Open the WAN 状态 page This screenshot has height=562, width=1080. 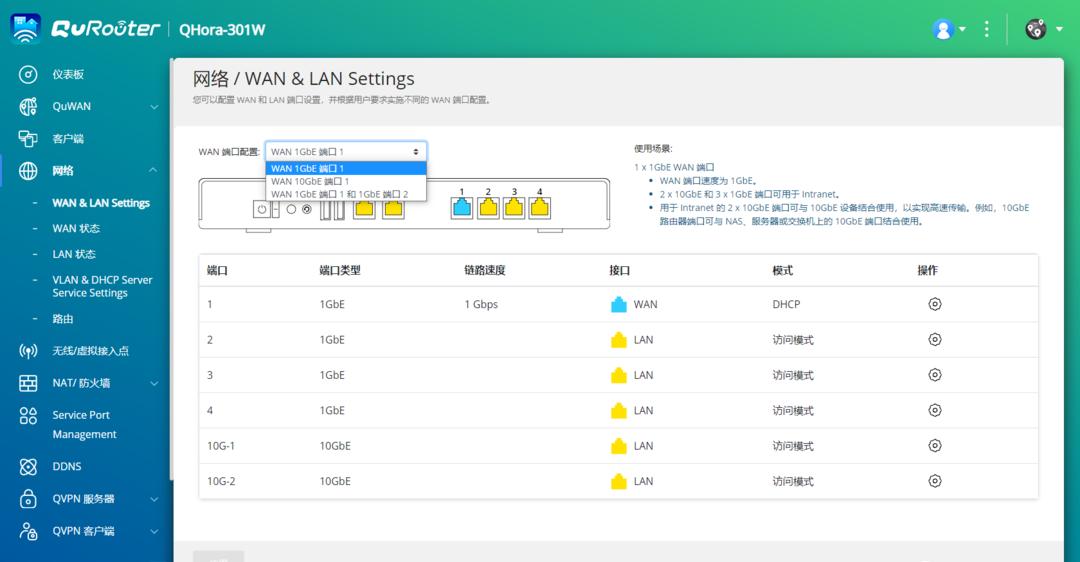point(76,228)
